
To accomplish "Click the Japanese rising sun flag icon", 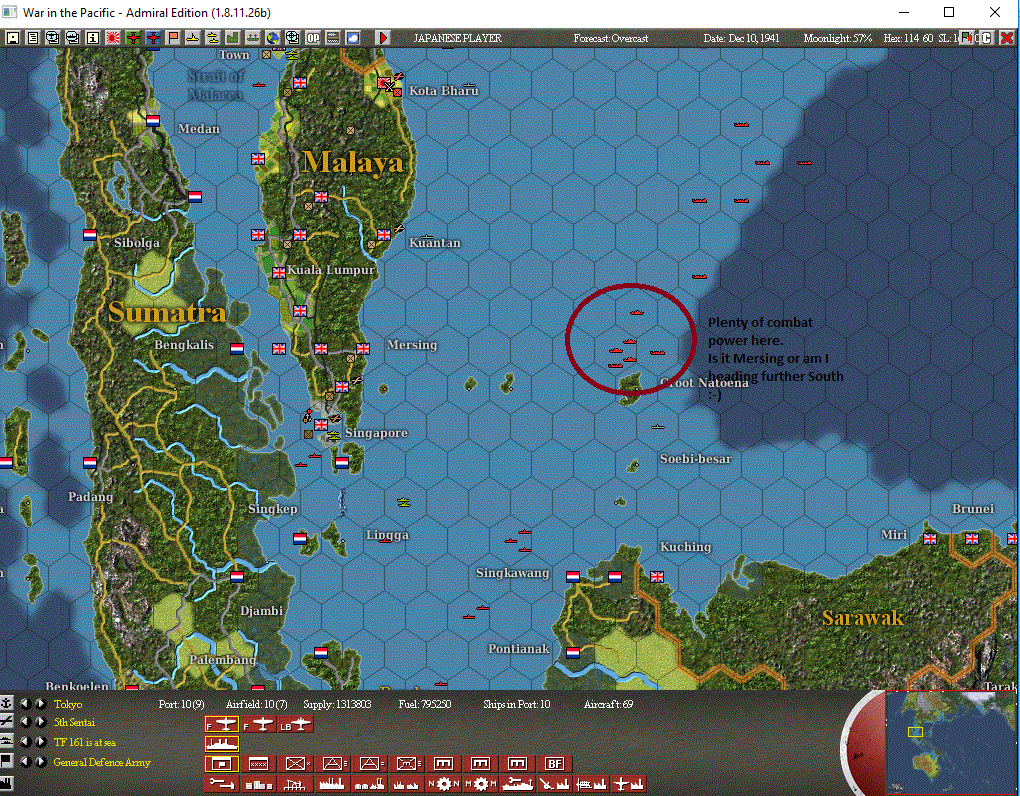I will pyautogui.click(x=113, y=38).
